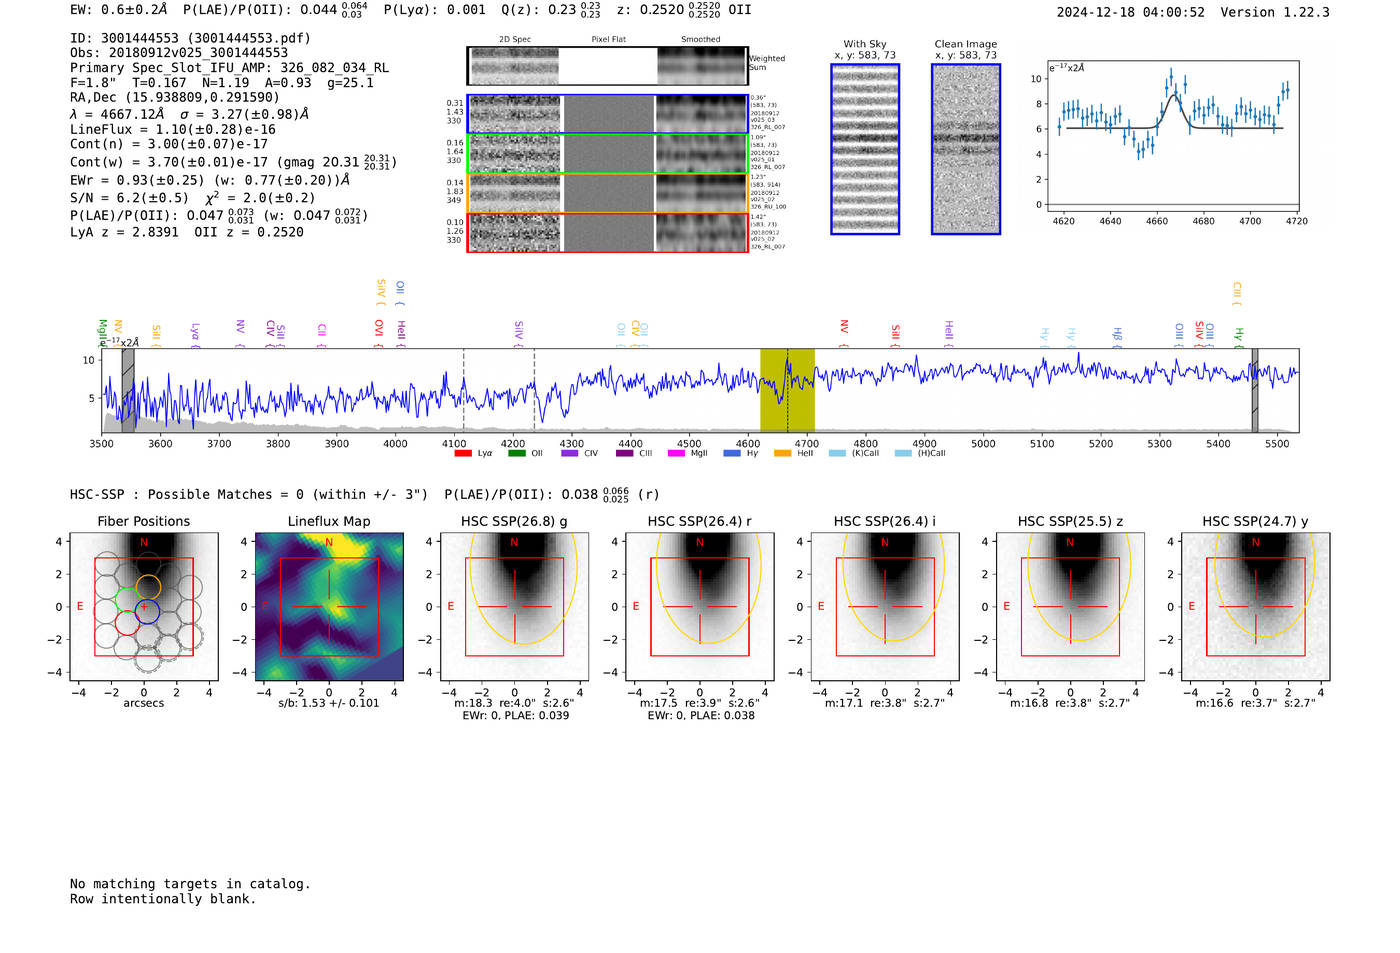This screenshot has height=953, width=1400.
Task: Click the s/b: 1.53 +/- 0.101 caption
Action: tap(329, 703)
